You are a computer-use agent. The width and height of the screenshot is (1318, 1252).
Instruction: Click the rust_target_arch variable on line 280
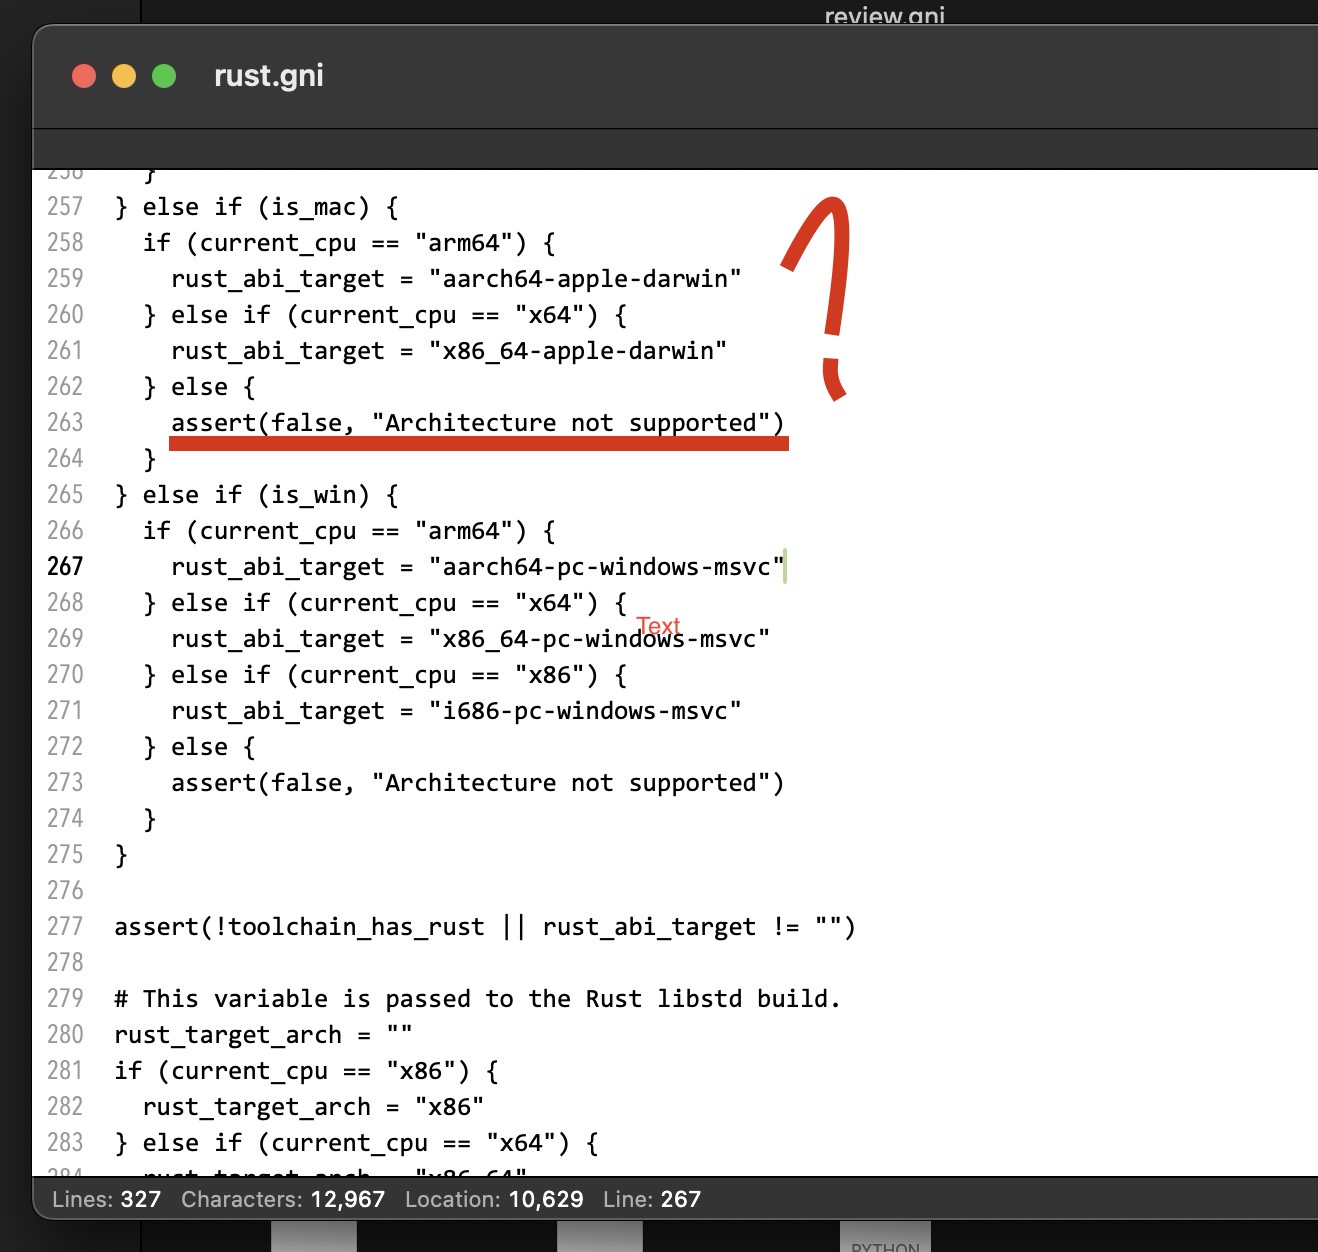tap(228, 1035)
